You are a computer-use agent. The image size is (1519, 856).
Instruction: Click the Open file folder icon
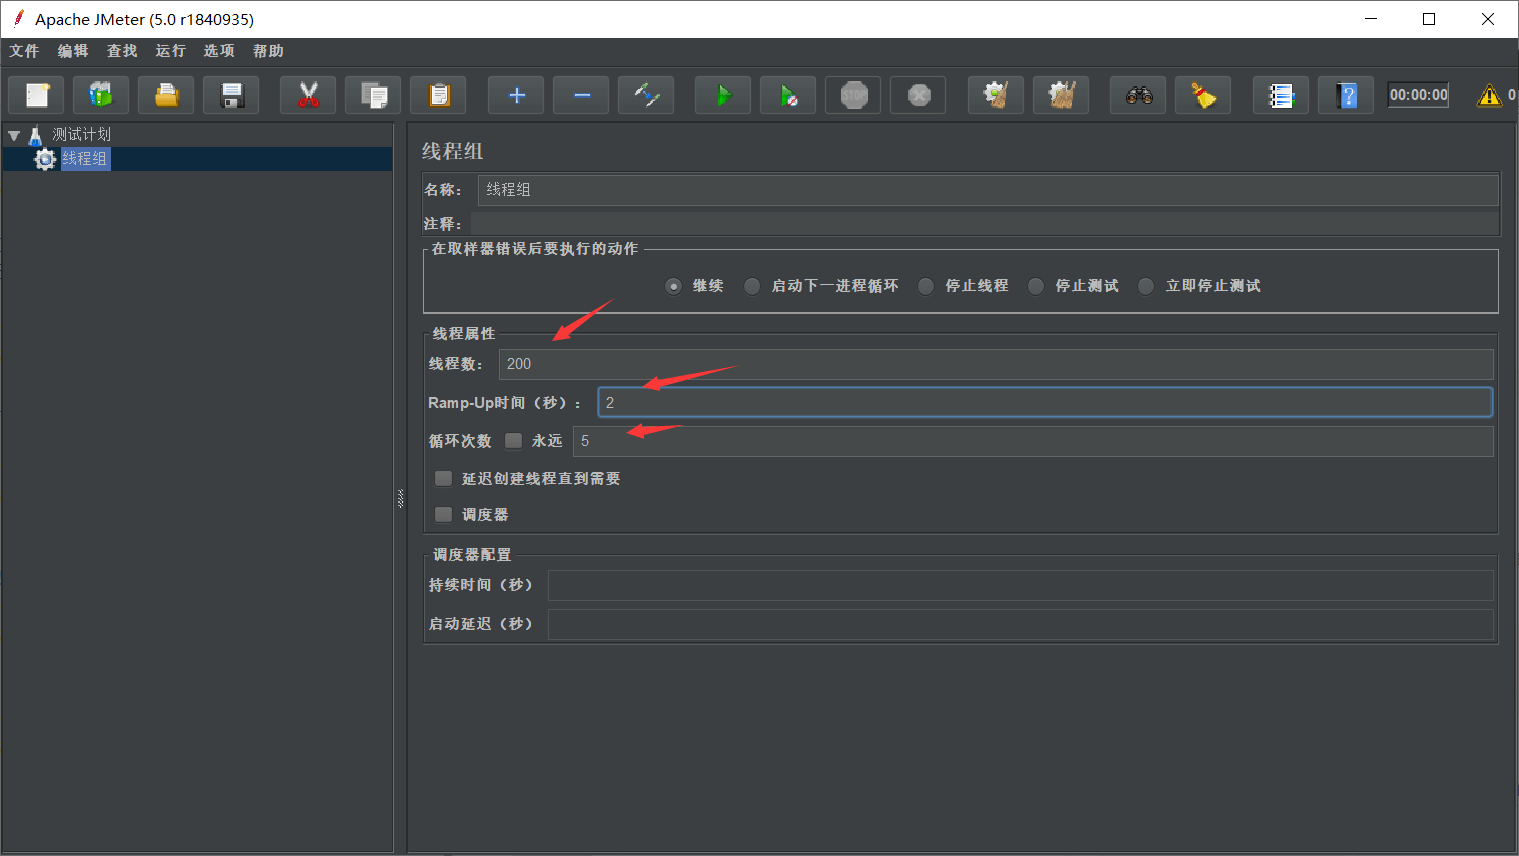coord(166,95)
